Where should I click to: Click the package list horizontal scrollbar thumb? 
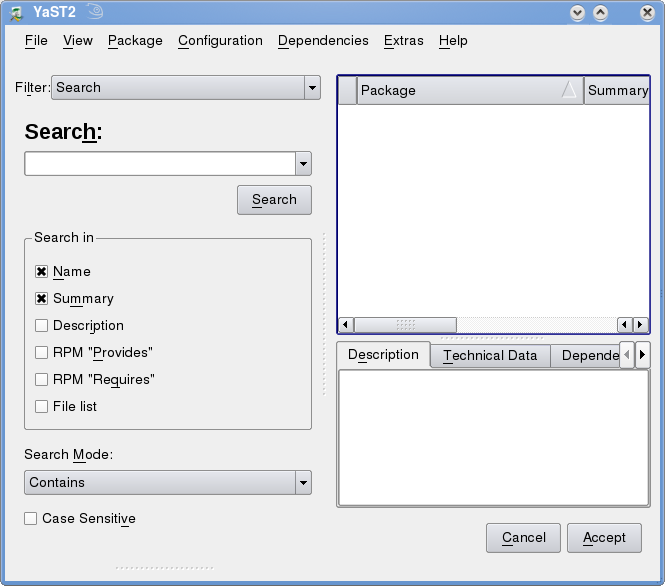(x=405, y=325)
